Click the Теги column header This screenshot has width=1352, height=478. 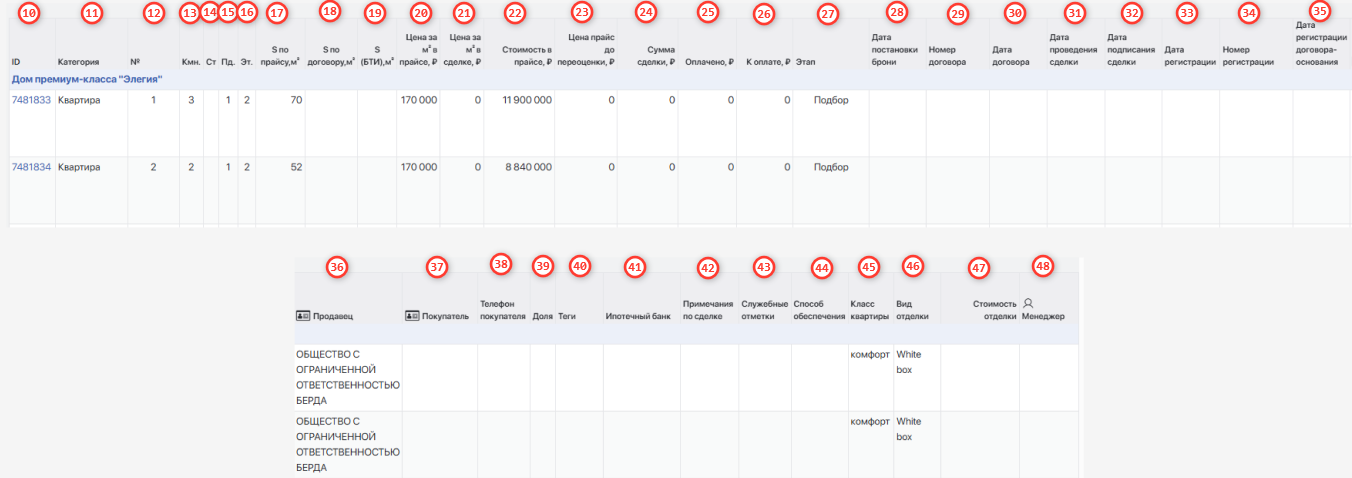click(x=567, y=315)
